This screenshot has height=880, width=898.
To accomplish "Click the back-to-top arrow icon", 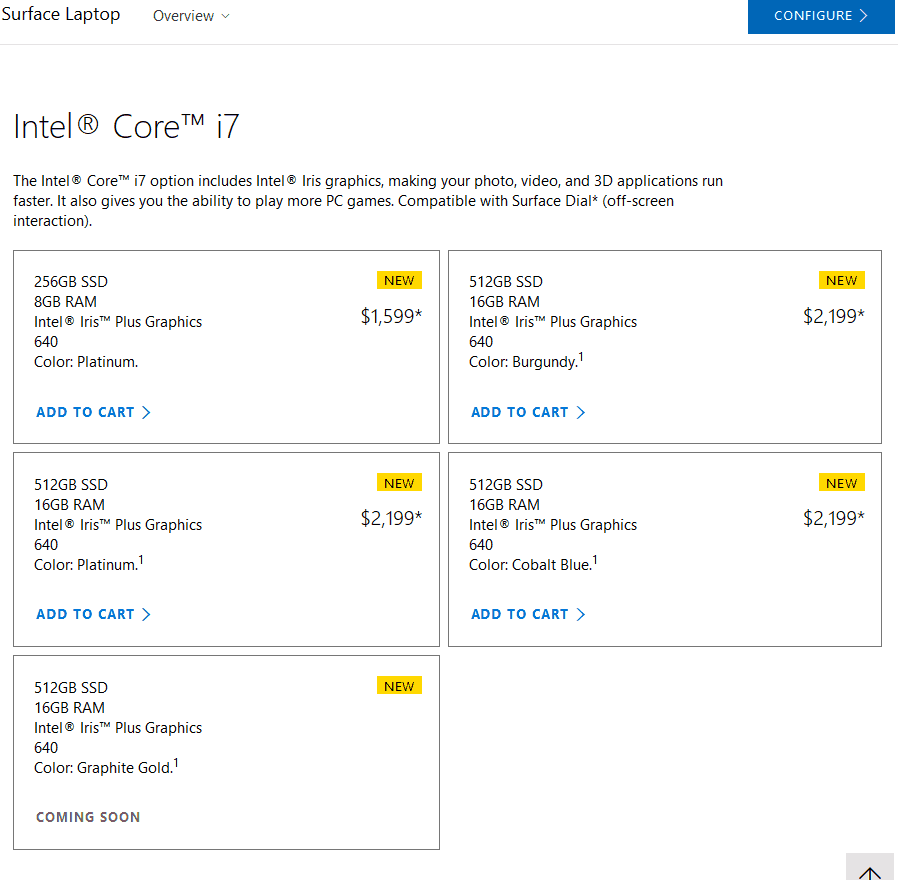I will [x=870, y=870].
